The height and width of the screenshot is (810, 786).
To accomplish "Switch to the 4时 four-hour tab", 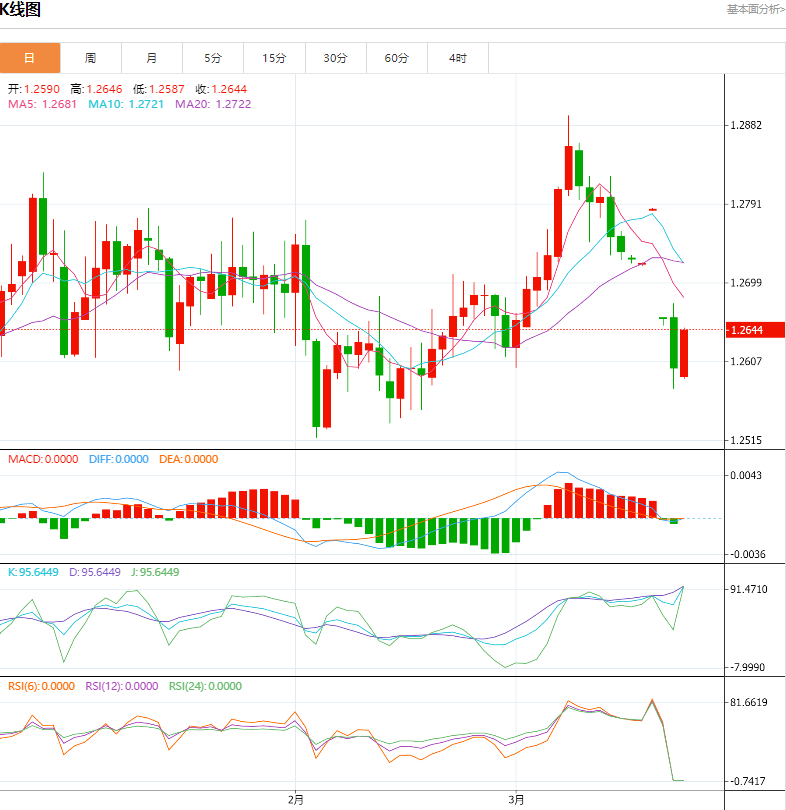I will pos(457,58).
